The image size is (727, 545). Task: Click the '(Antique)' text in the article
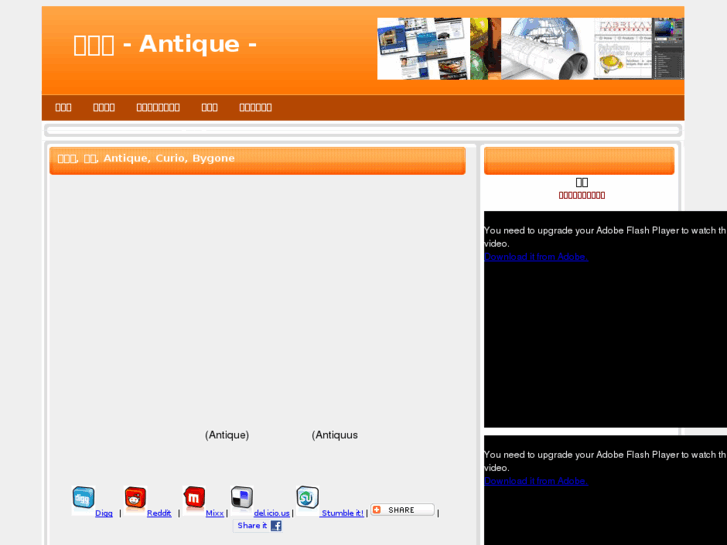(x=227, y=435)
